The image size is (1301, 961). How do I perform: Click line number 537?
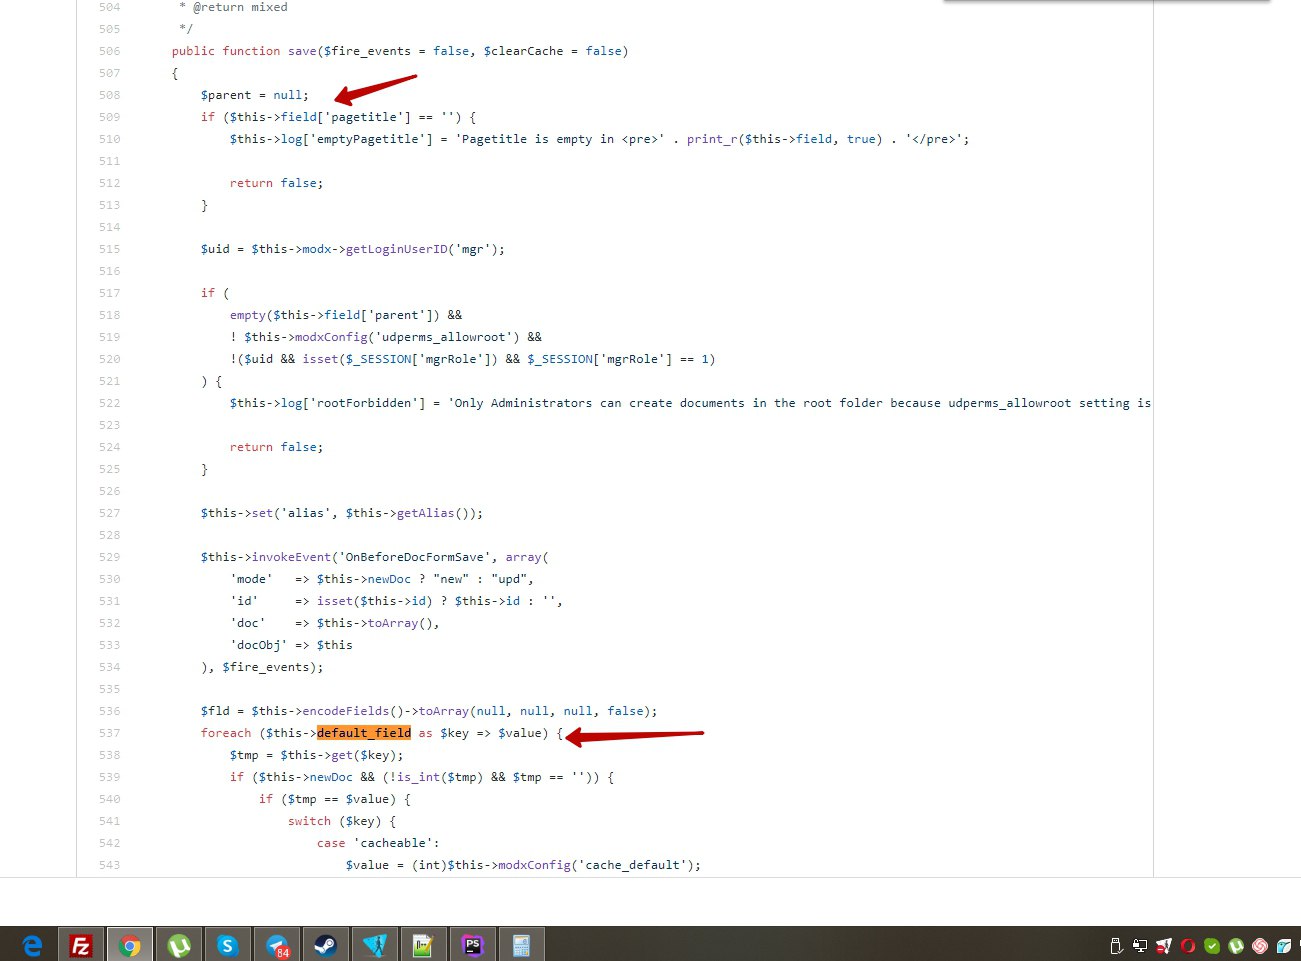[x=109, y=733]
